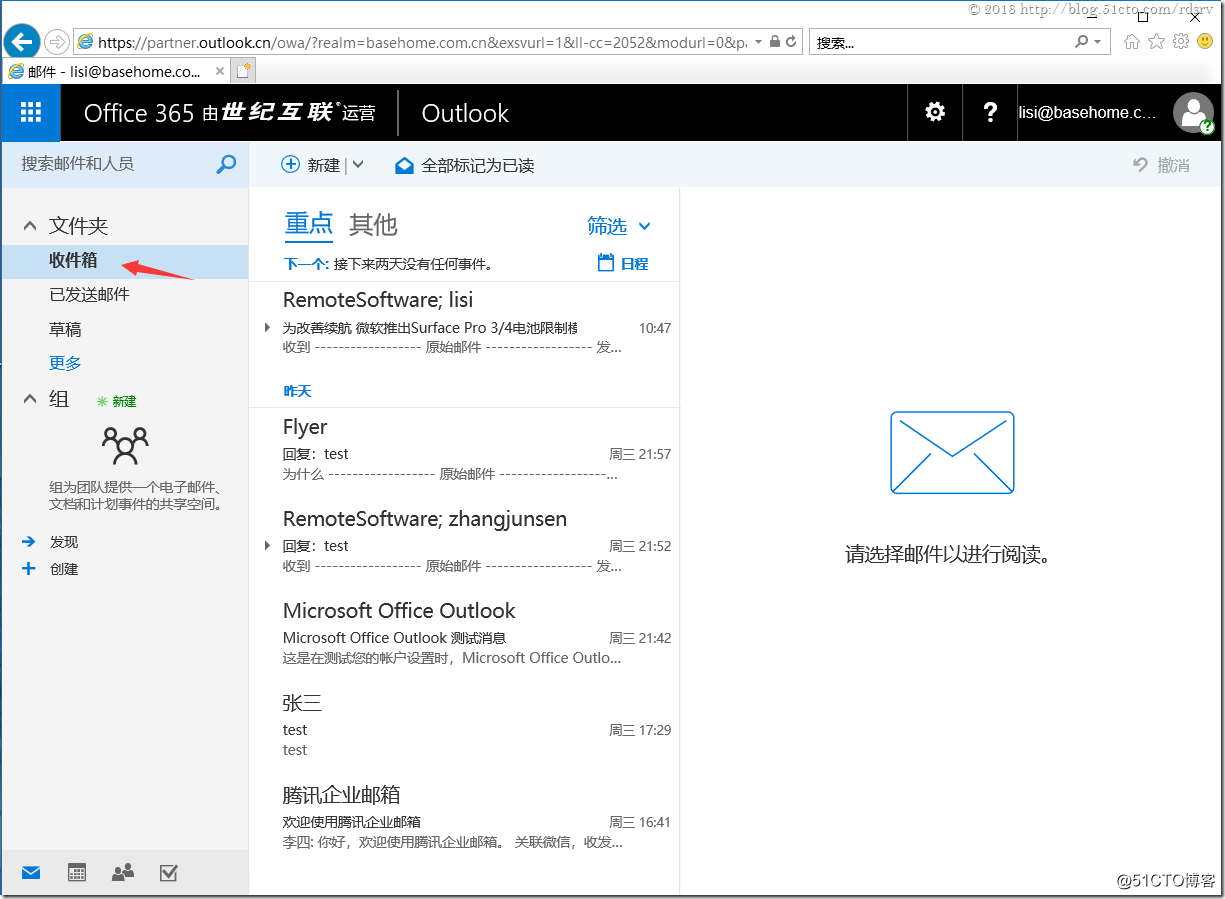Select the 重点 focused inbox tab
This screenshot has height=899, width=1225.
click(x=309, y=225)
